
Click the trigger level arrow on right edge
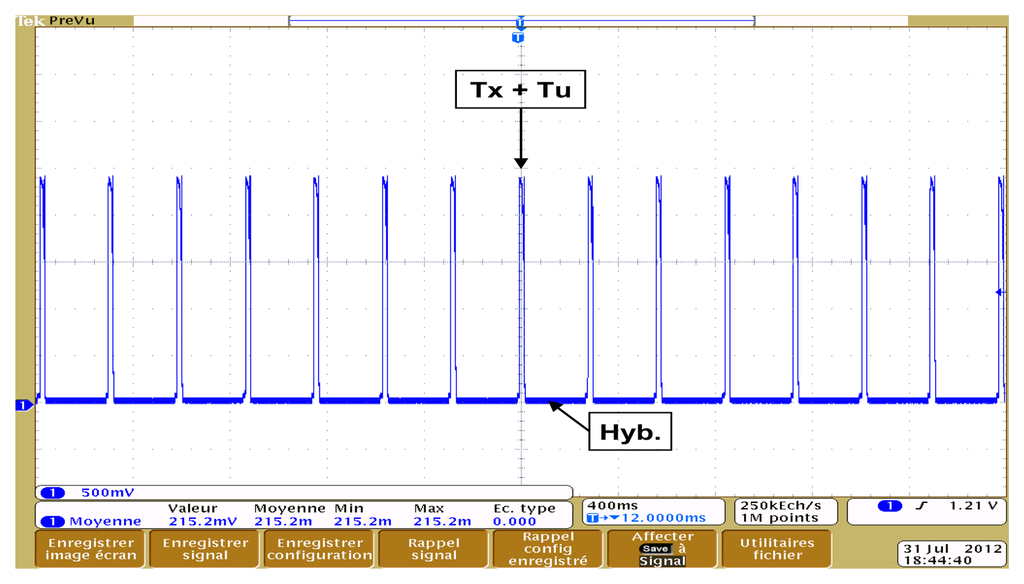[999, 292]
